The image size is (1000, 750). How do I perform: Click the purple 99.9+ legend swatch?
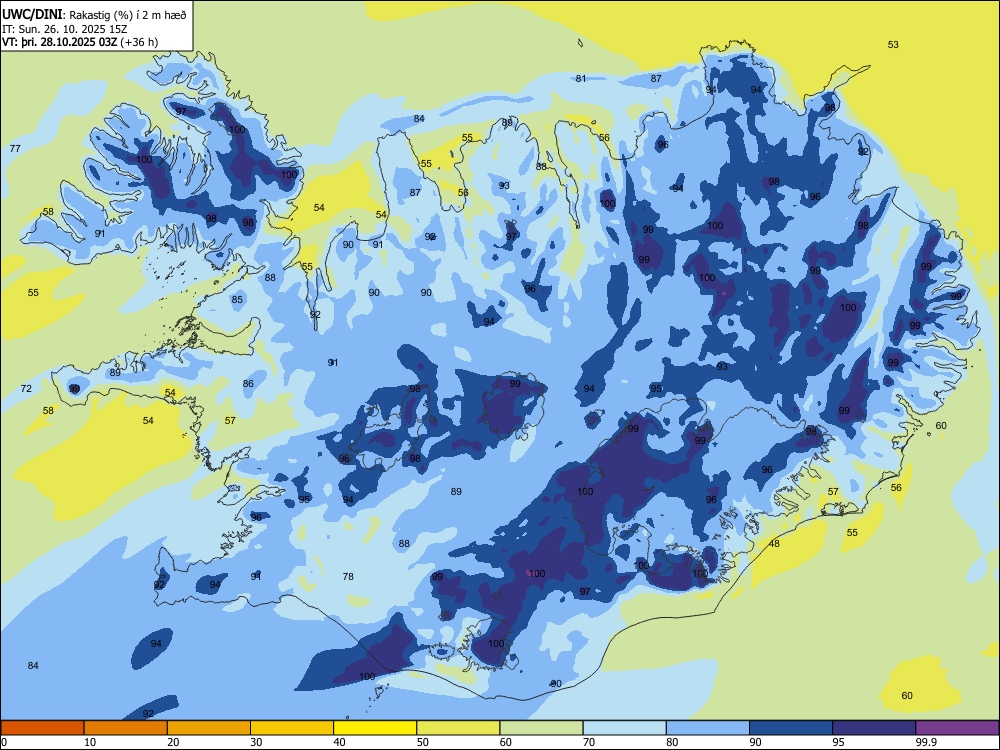click(957, 728)
